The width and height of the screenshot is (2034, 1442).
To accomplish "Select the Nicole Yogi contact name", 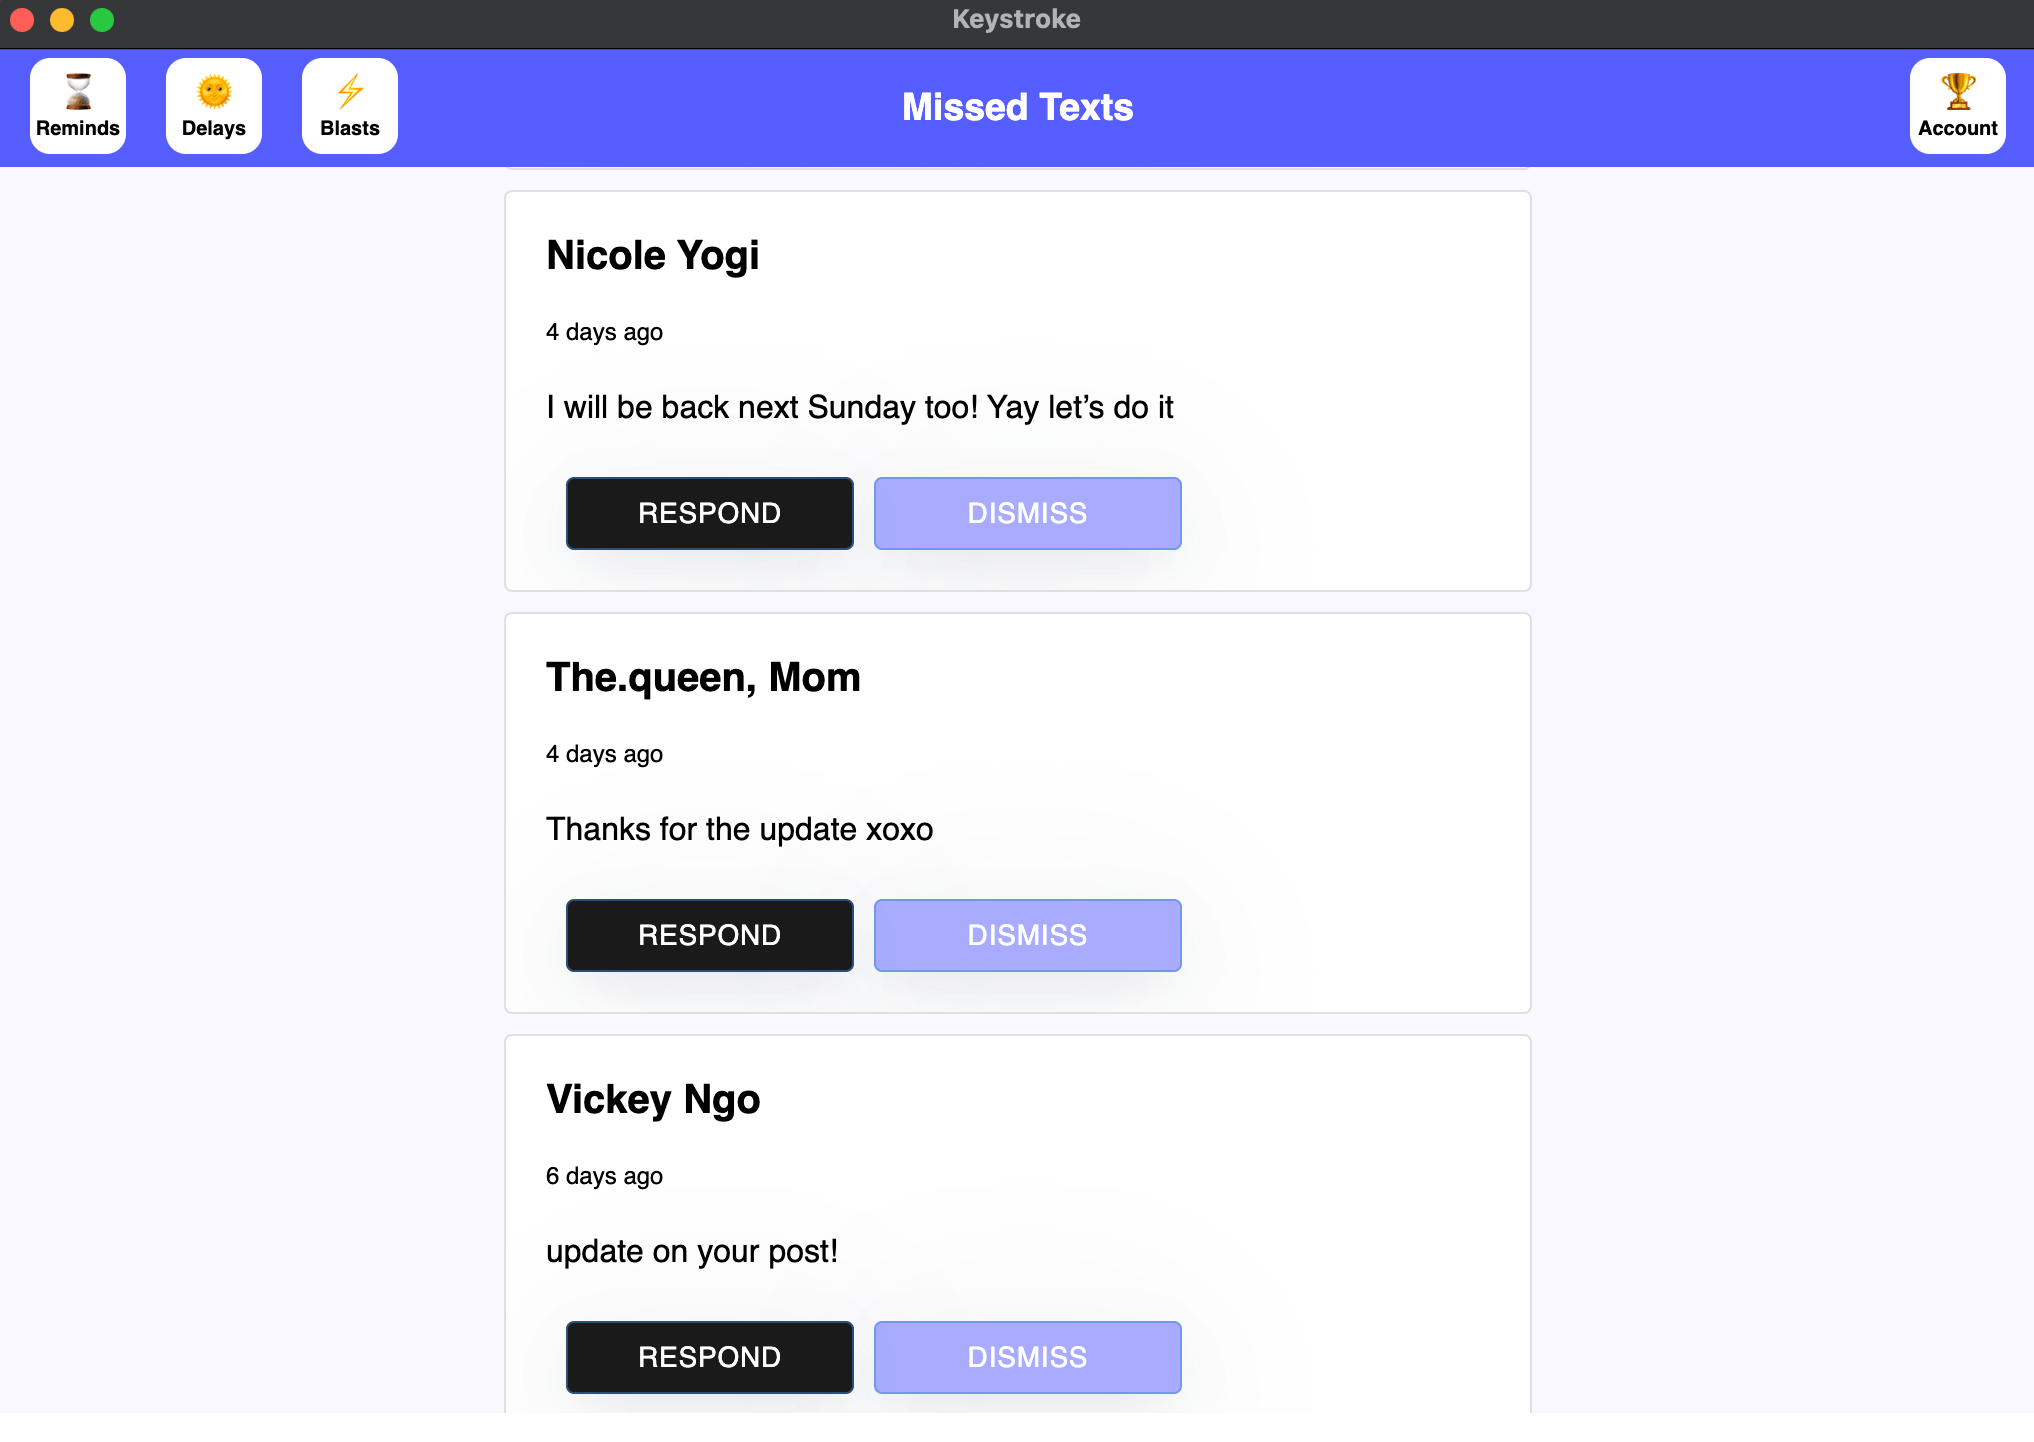I will (x=652, y=255).
